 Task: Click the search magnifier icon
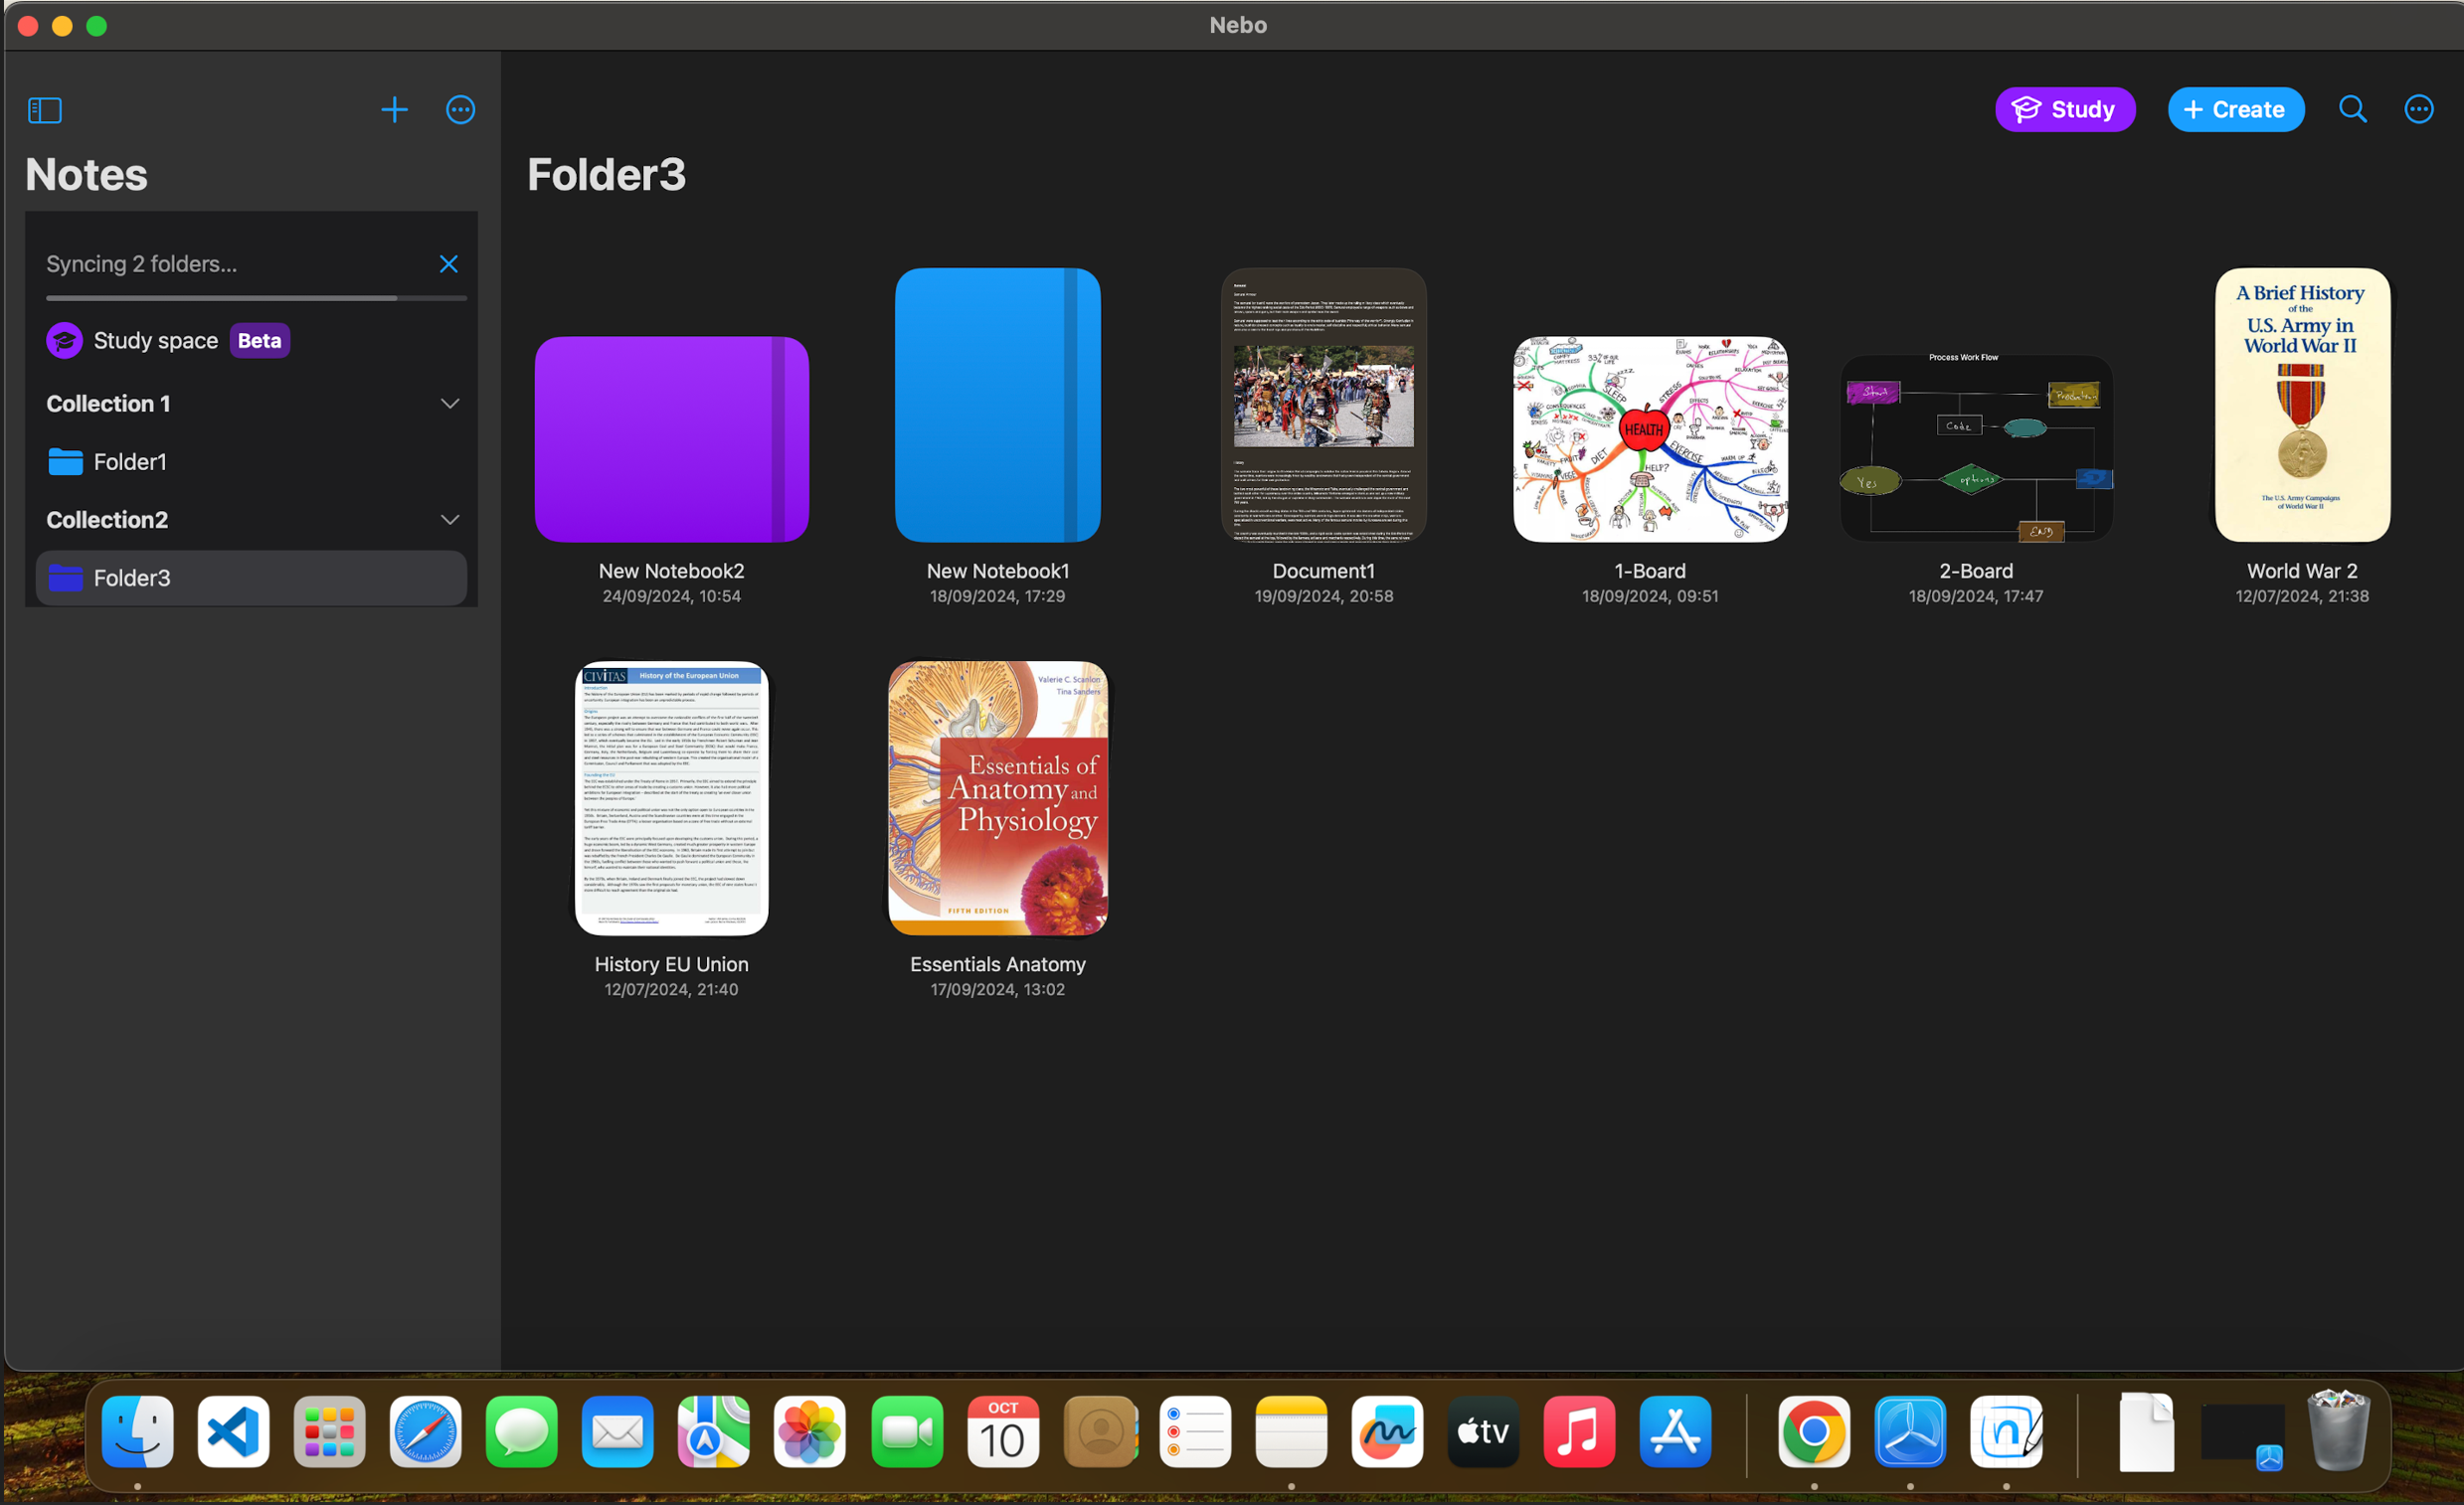pos(2352,109)
